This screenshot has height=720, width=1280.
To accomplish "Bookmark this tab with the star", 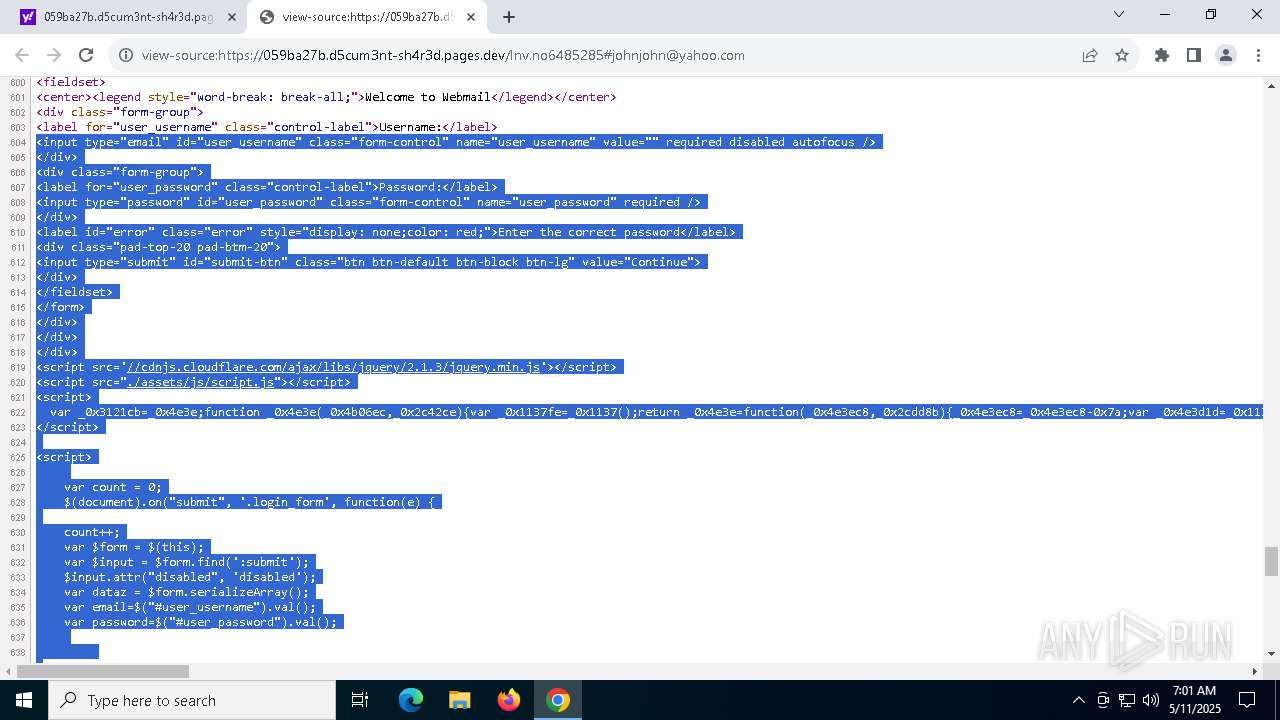I will click(1122, 55).
